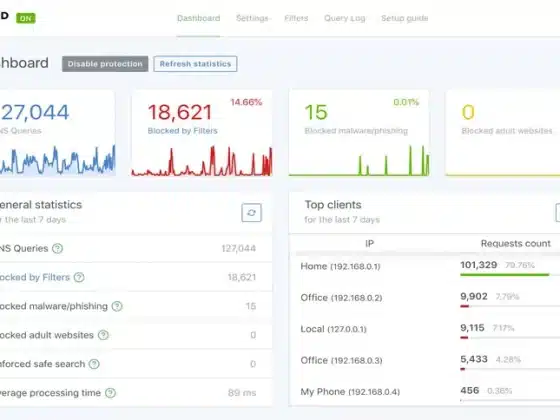560x420 pixels.
Task: Click the 15 Blocked malware/phishing card
Action: click(x=359, y=133)
